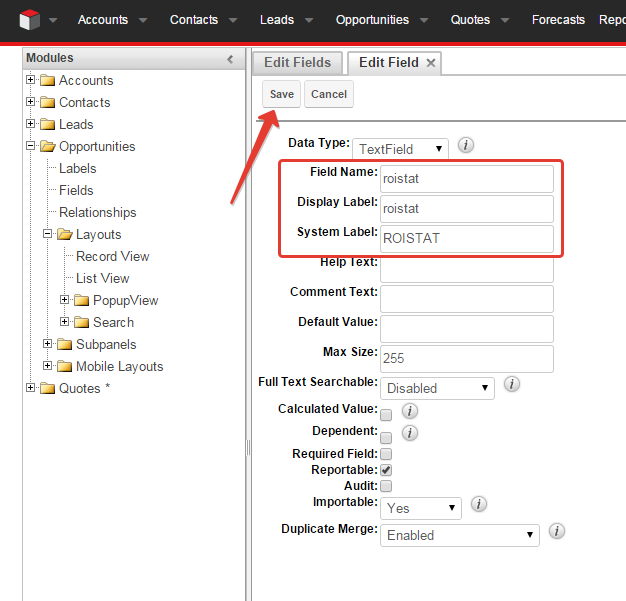The width and height of the screenshot is (626, 601).
Task: Open List View layout
Action: (103, 278)
